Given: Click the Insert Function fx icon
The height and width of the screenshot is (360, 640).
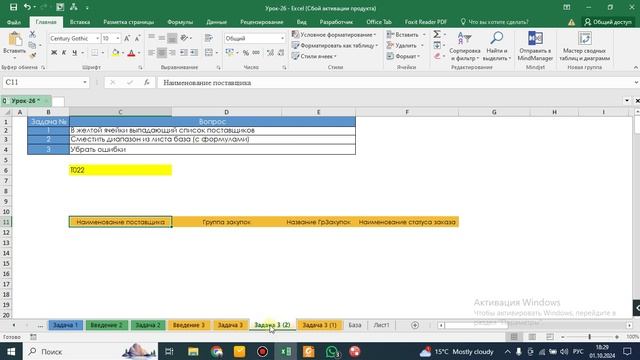Looking at the screenshot, I should 147,82.
